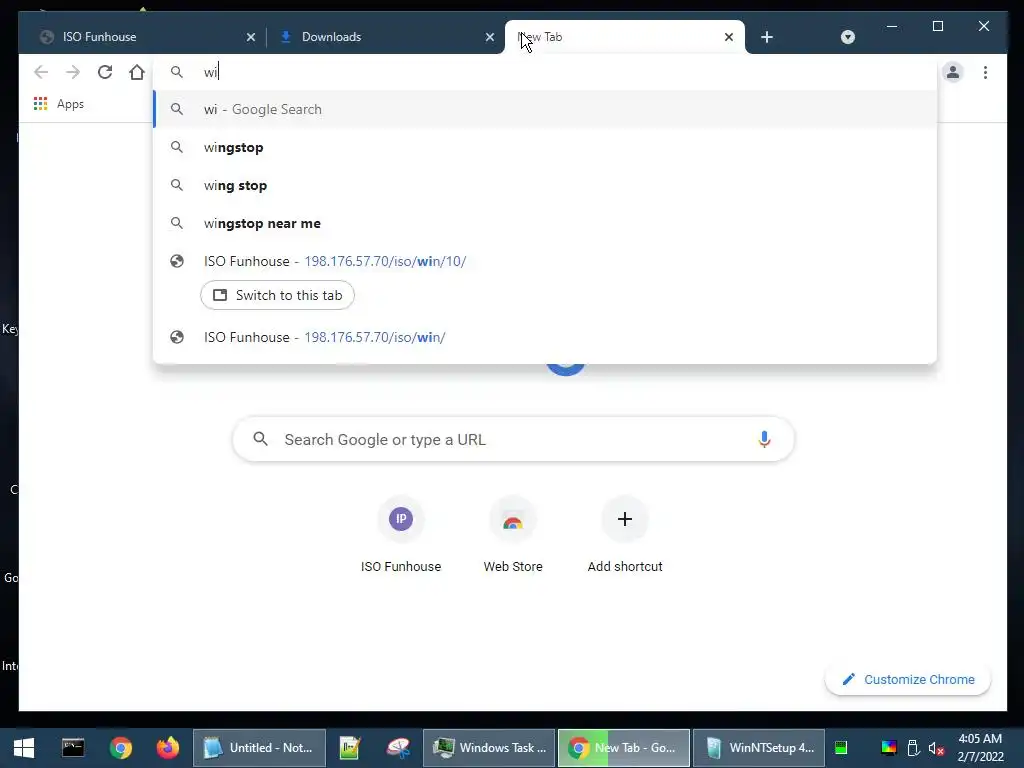
Task: Open the Windows Start menu
Action: point(24,748)
